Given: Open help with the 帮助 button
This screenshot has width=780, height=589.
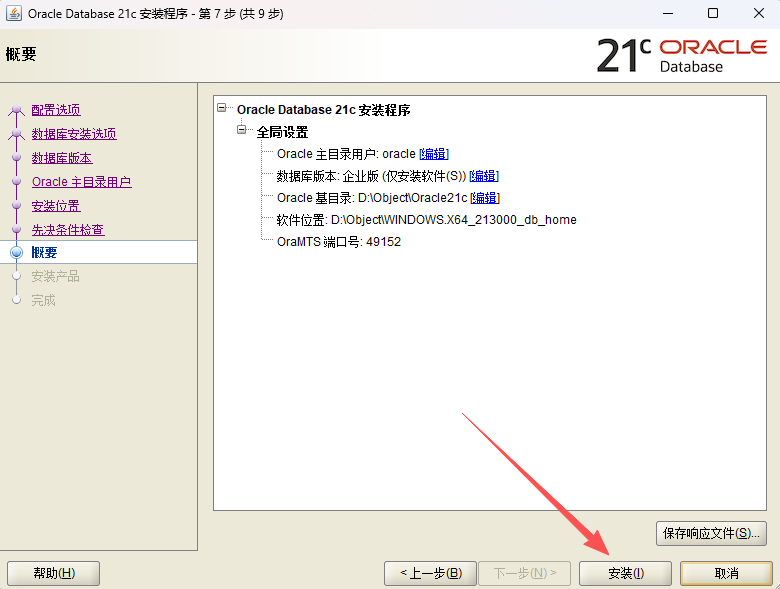Looking at the screenshot, I should pyautogui.click(x=53, y=573).
